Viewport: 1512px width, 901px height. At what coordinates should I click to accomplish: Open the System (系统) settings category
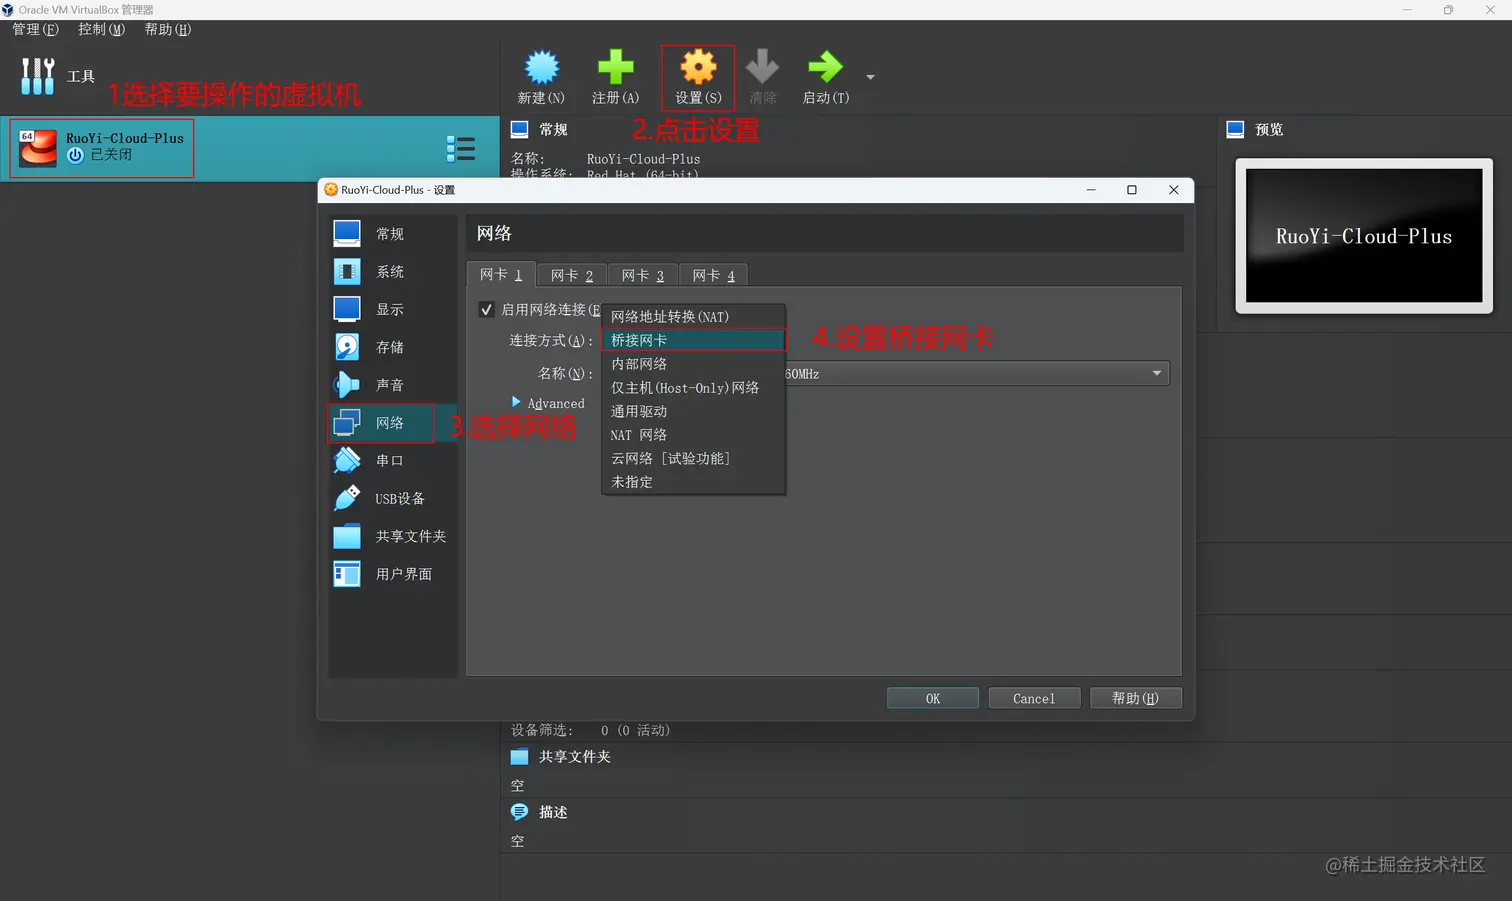[392, 271]
